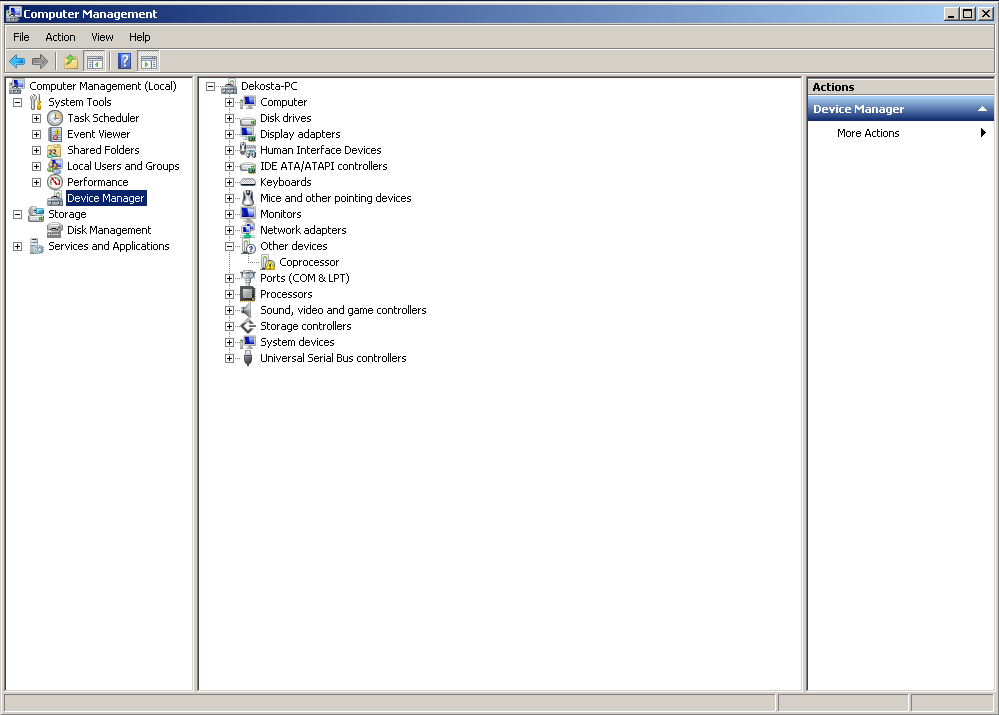Image resolution: width=999 pixels, height=715 pixels.
Task: Select the Computer device category
Action: [284, 102]
